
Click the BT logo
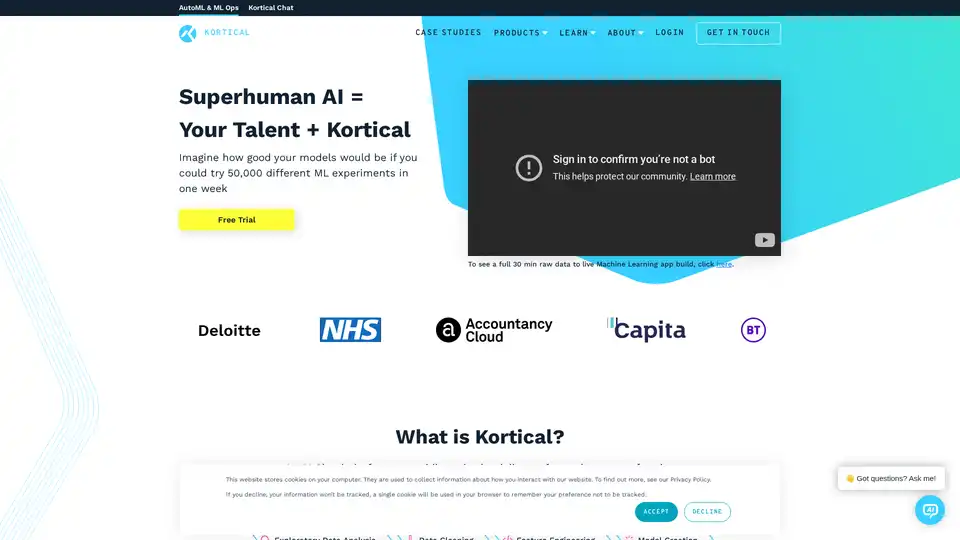click(x=753, y=330)
